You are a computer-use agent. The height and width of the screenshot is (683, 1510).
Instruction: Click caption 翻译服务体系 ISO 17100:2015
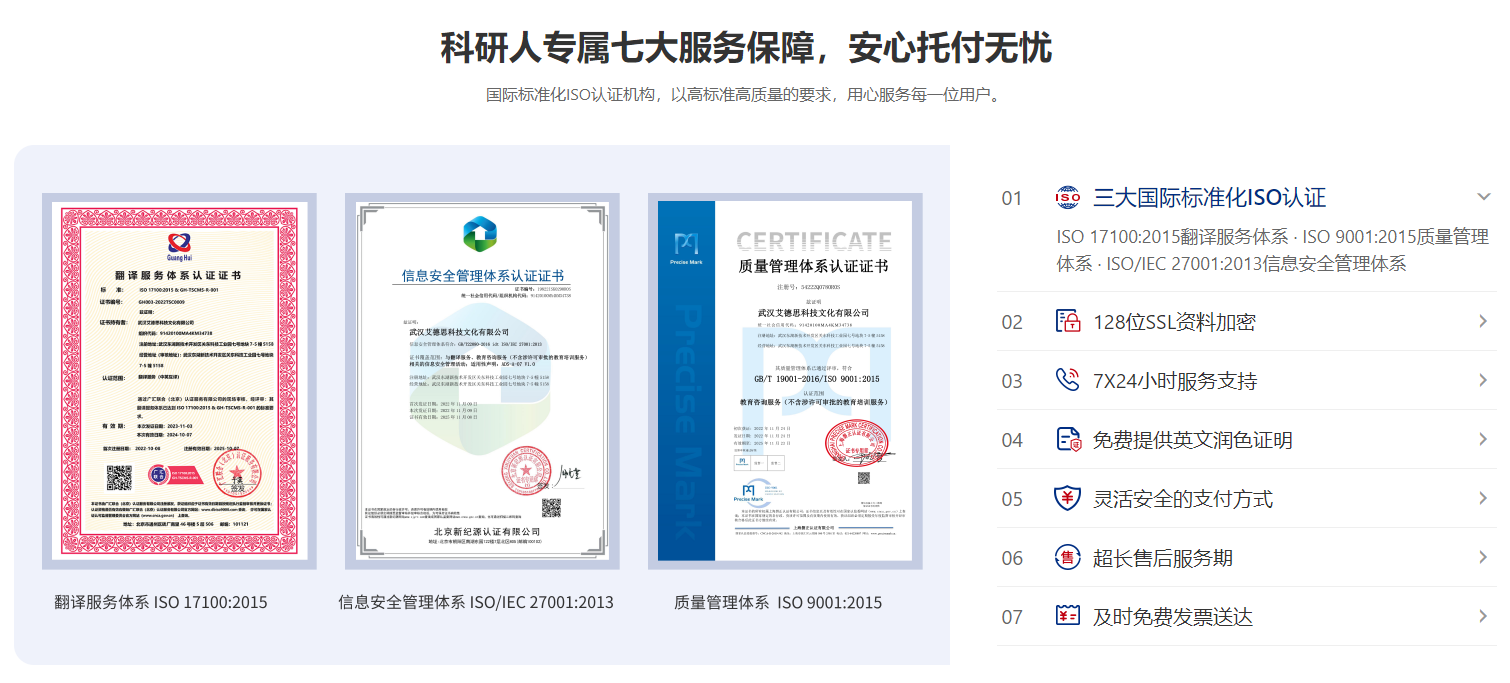[x=161, y=602]
